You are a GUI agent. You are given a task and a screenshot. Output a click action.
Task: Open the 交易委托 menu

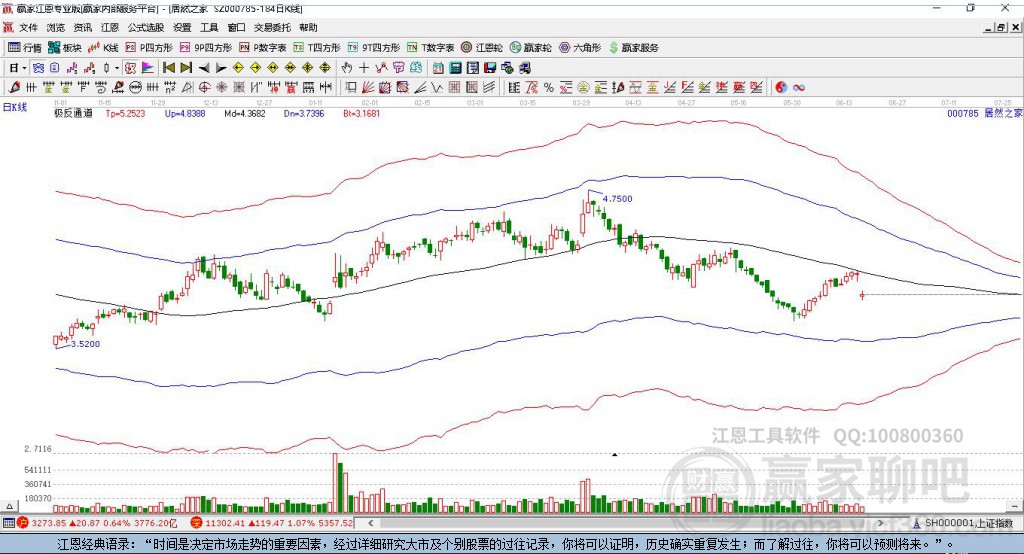pyautogui.click(x=272, y=27)
